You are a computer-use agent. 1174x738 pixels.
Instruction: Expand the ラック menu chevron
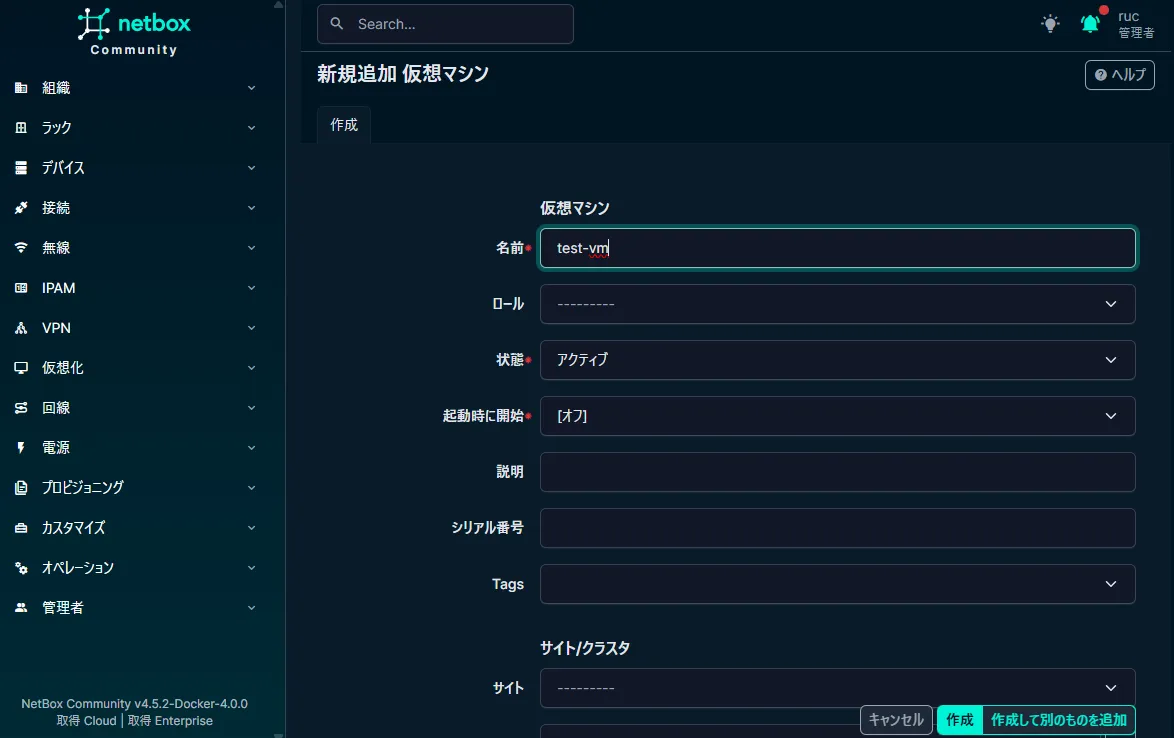pos(252,128)
